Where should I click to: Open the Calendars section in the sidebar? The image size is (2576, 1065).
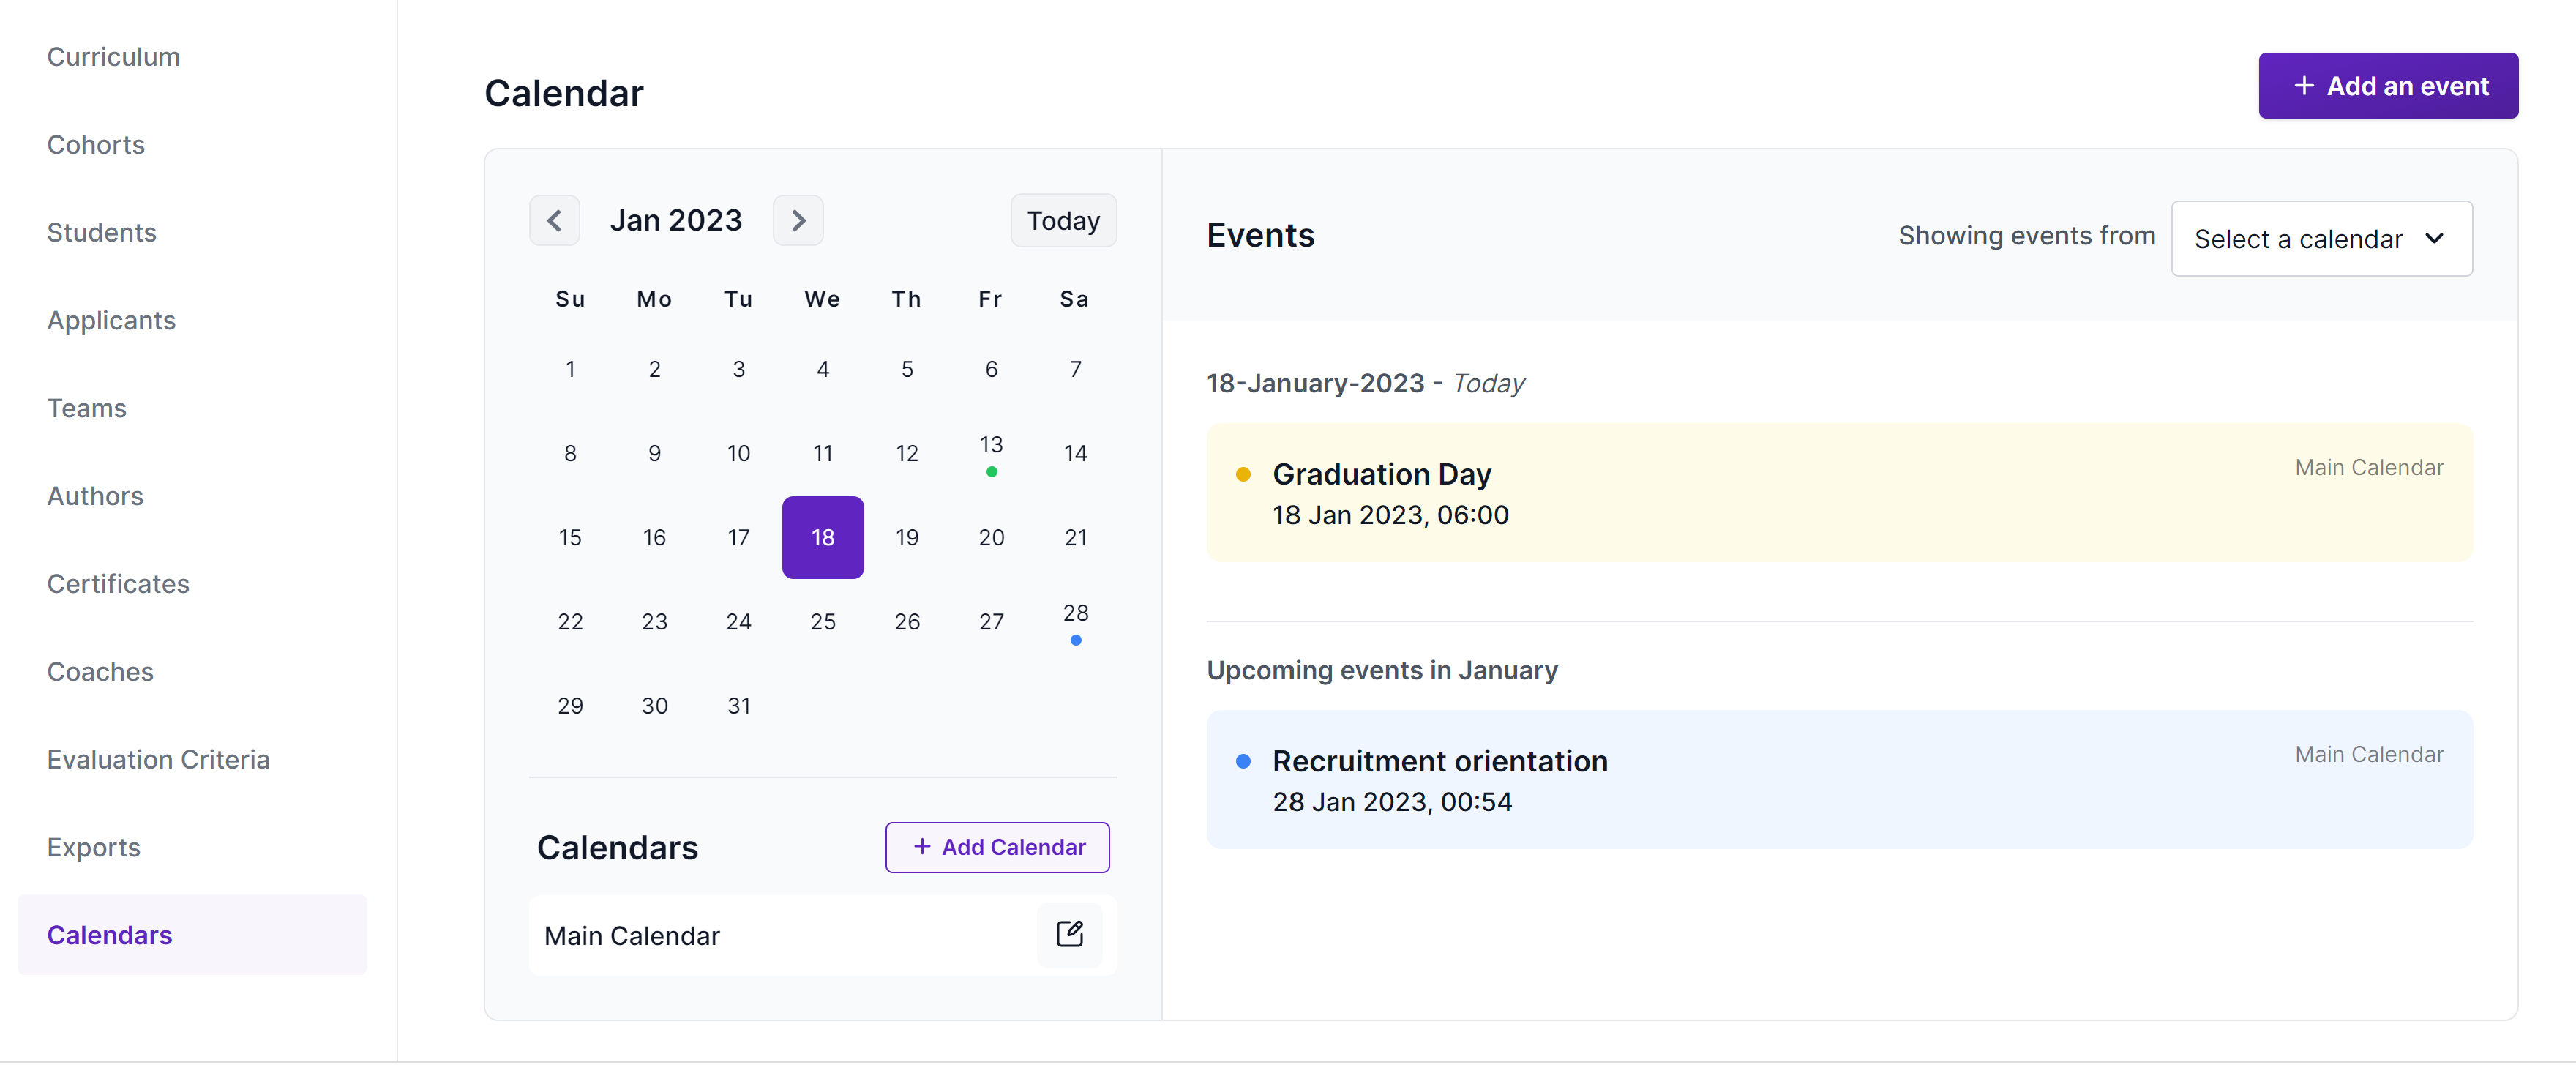109,934
